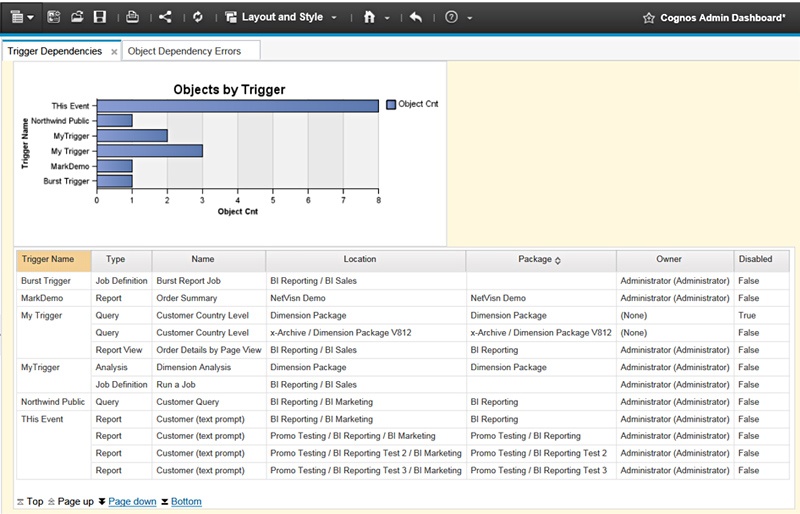The width and height of the screenshot is (800, 514).
Task: Close the Trigger Dependencies tab
Action: coord(114,52)
